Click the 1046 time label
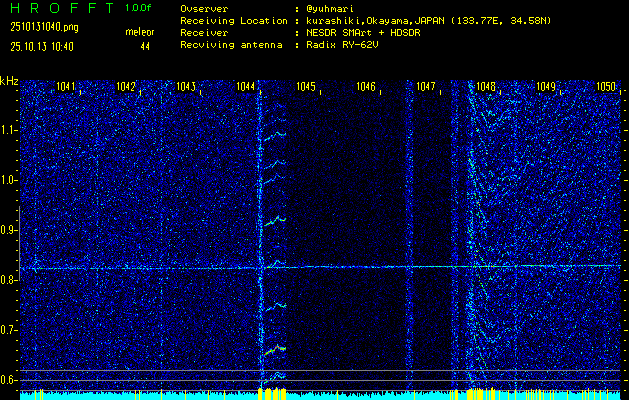629x400 pixels. click(366, 86)
